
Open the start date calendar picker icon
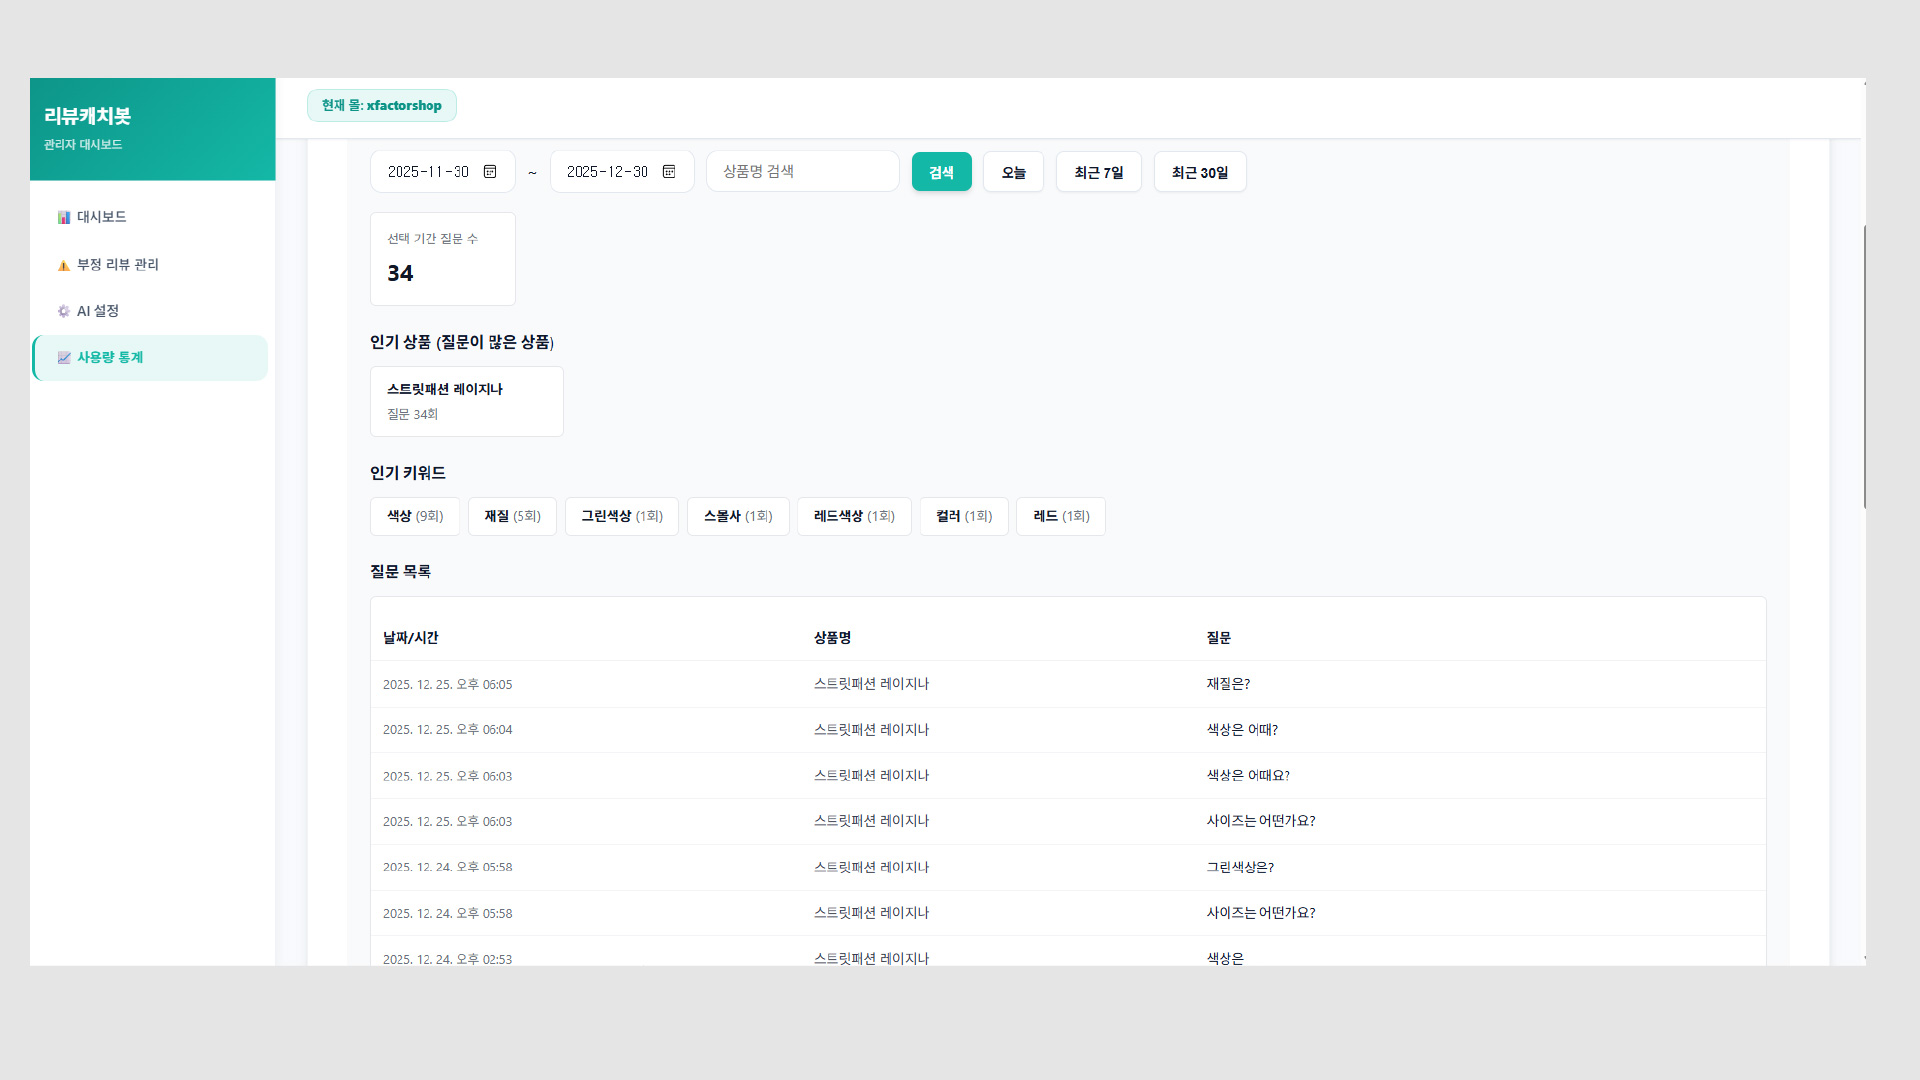(x=490, y=172)
